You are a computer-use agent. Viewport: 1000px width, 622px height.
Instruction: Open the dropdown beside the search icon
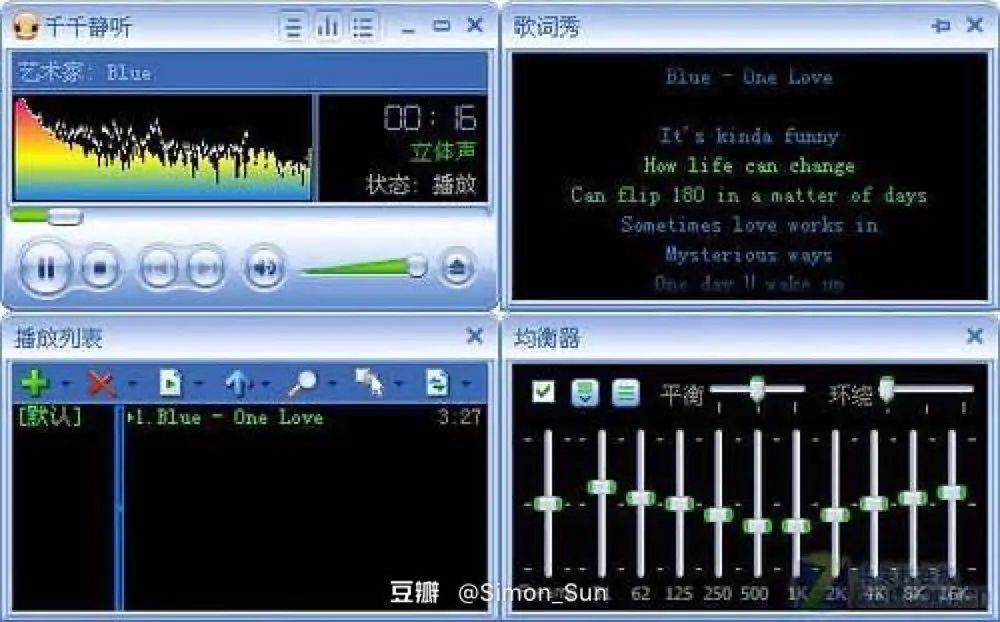[332, 382]
